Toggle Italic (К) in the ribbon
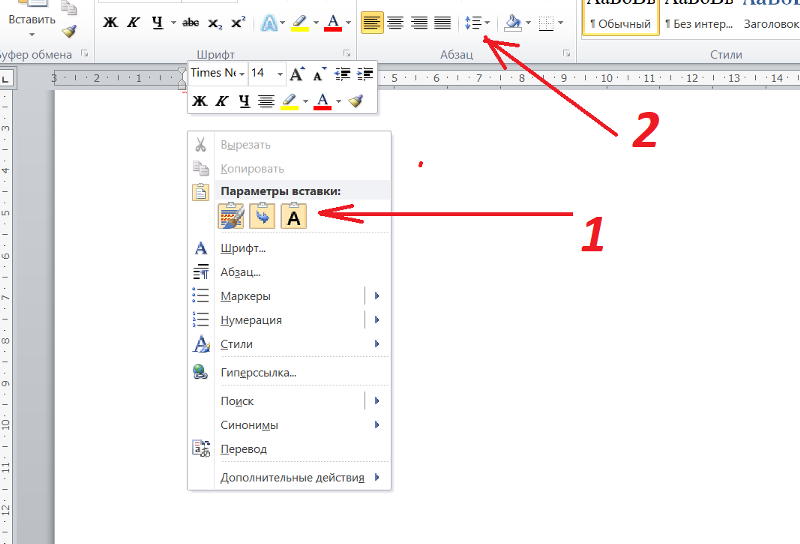The width and height of the screenshot is (800, 544). 134,23
